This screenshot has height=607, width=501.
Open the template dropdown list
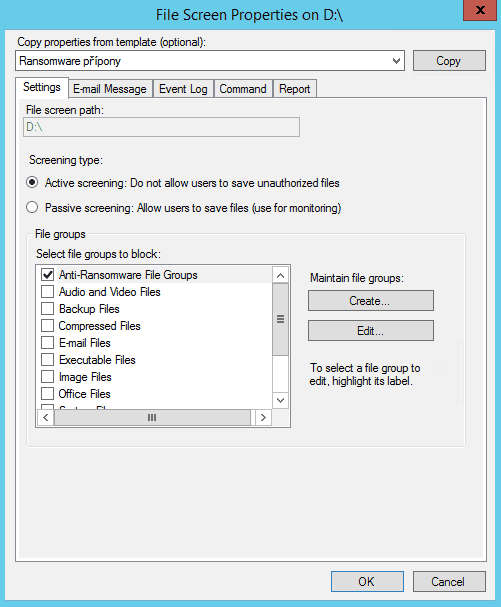point(396,61)
